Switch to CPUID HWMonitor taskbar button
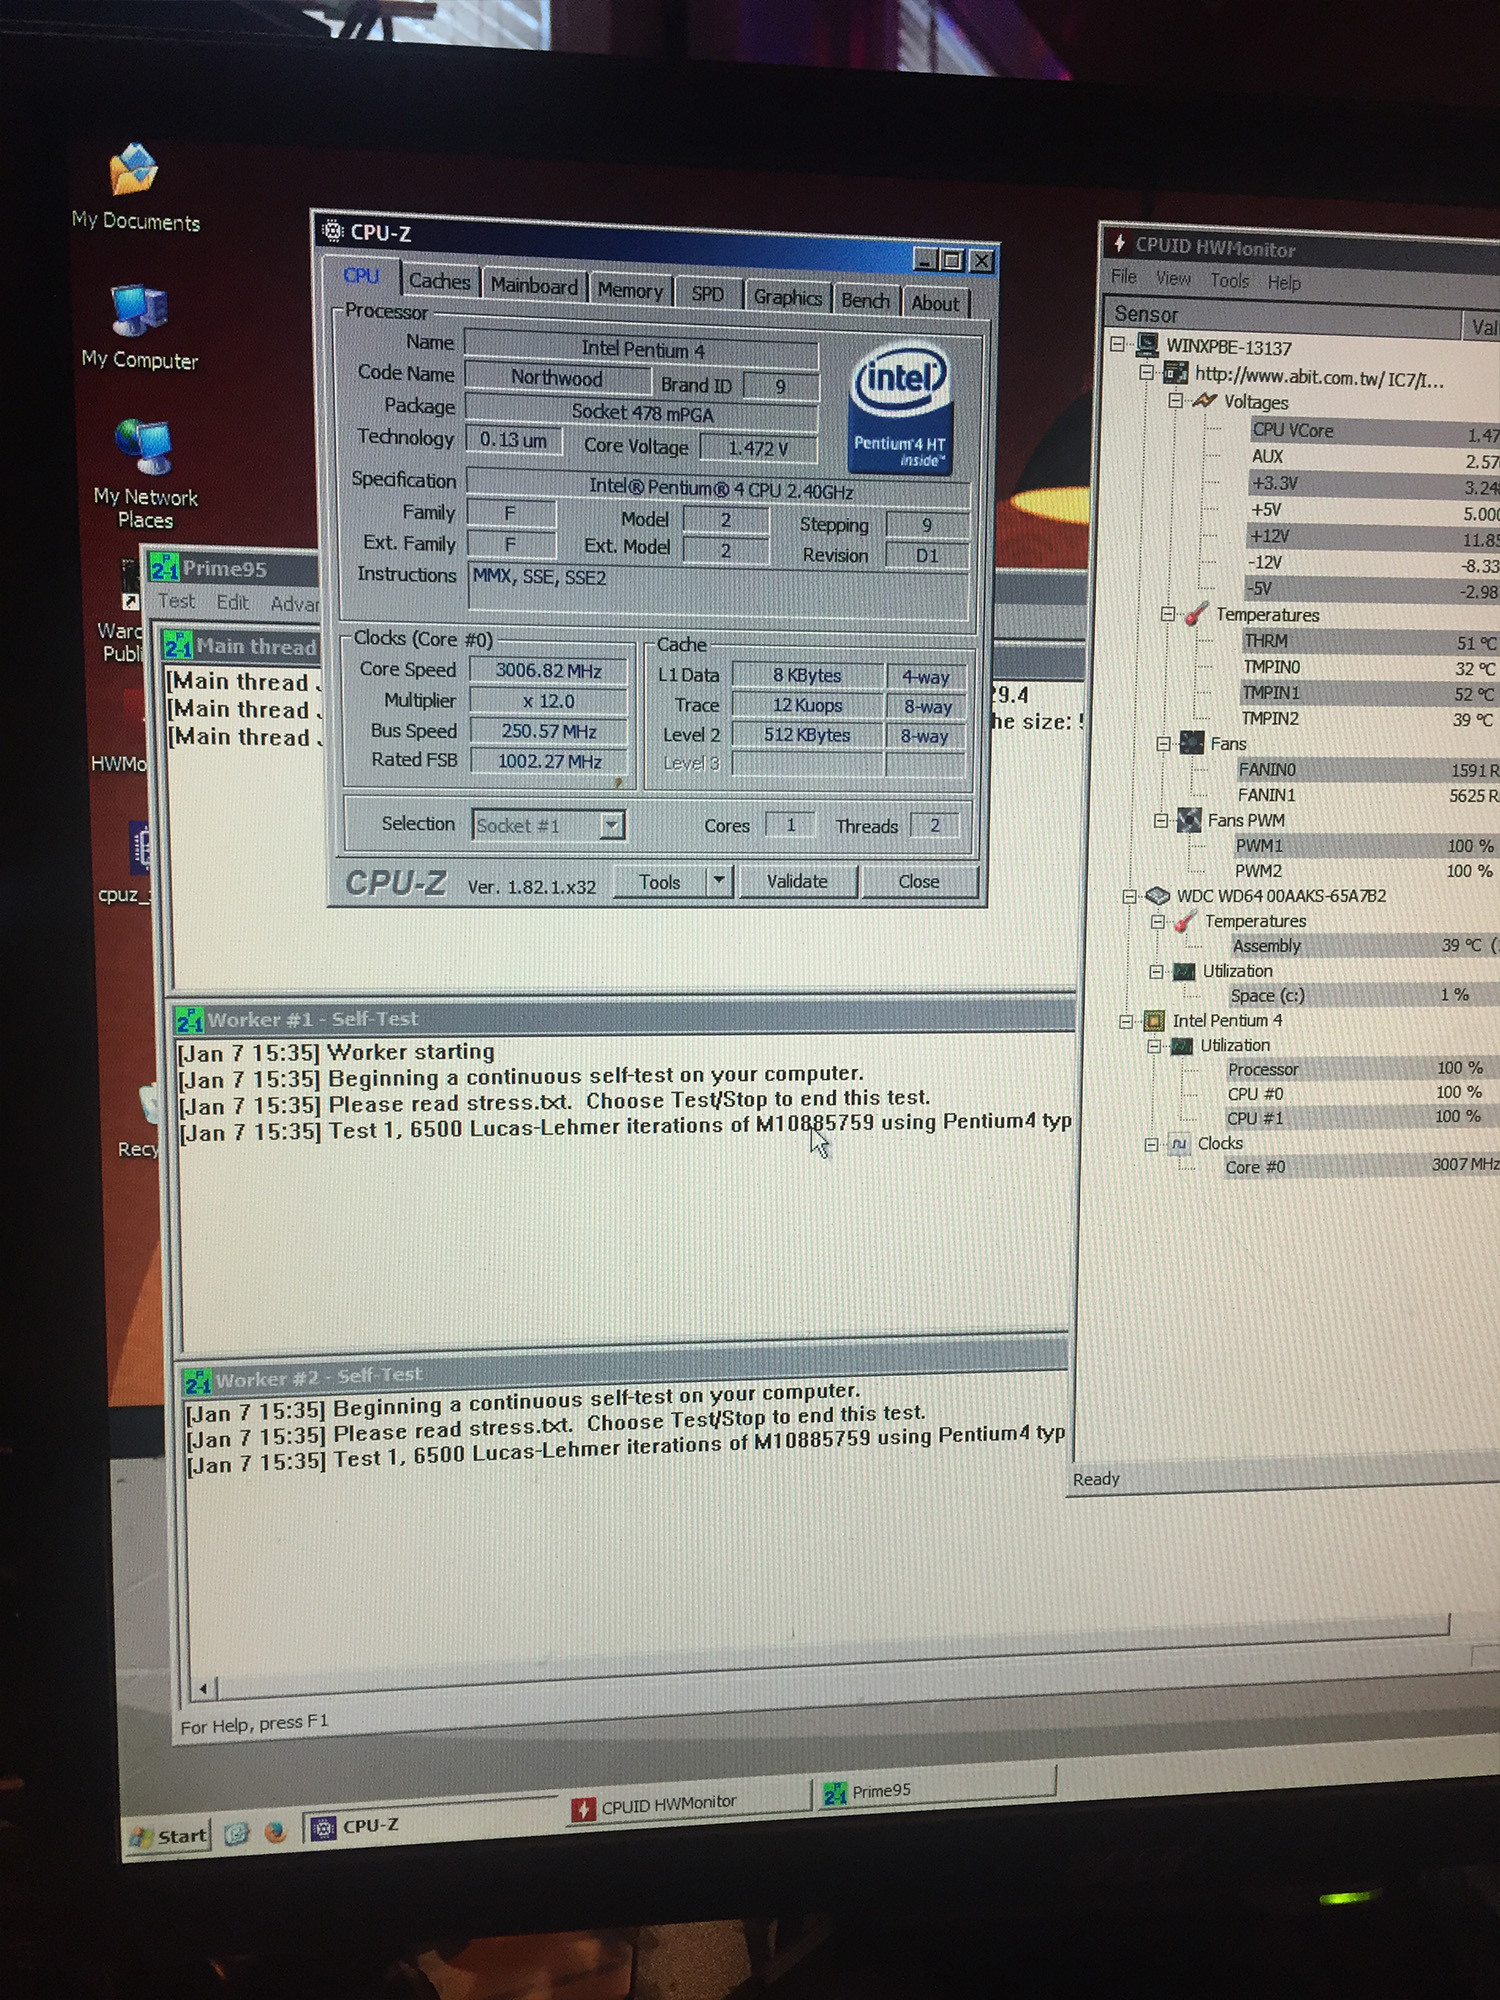Screen dimensions: 1500x2000 688,1802
